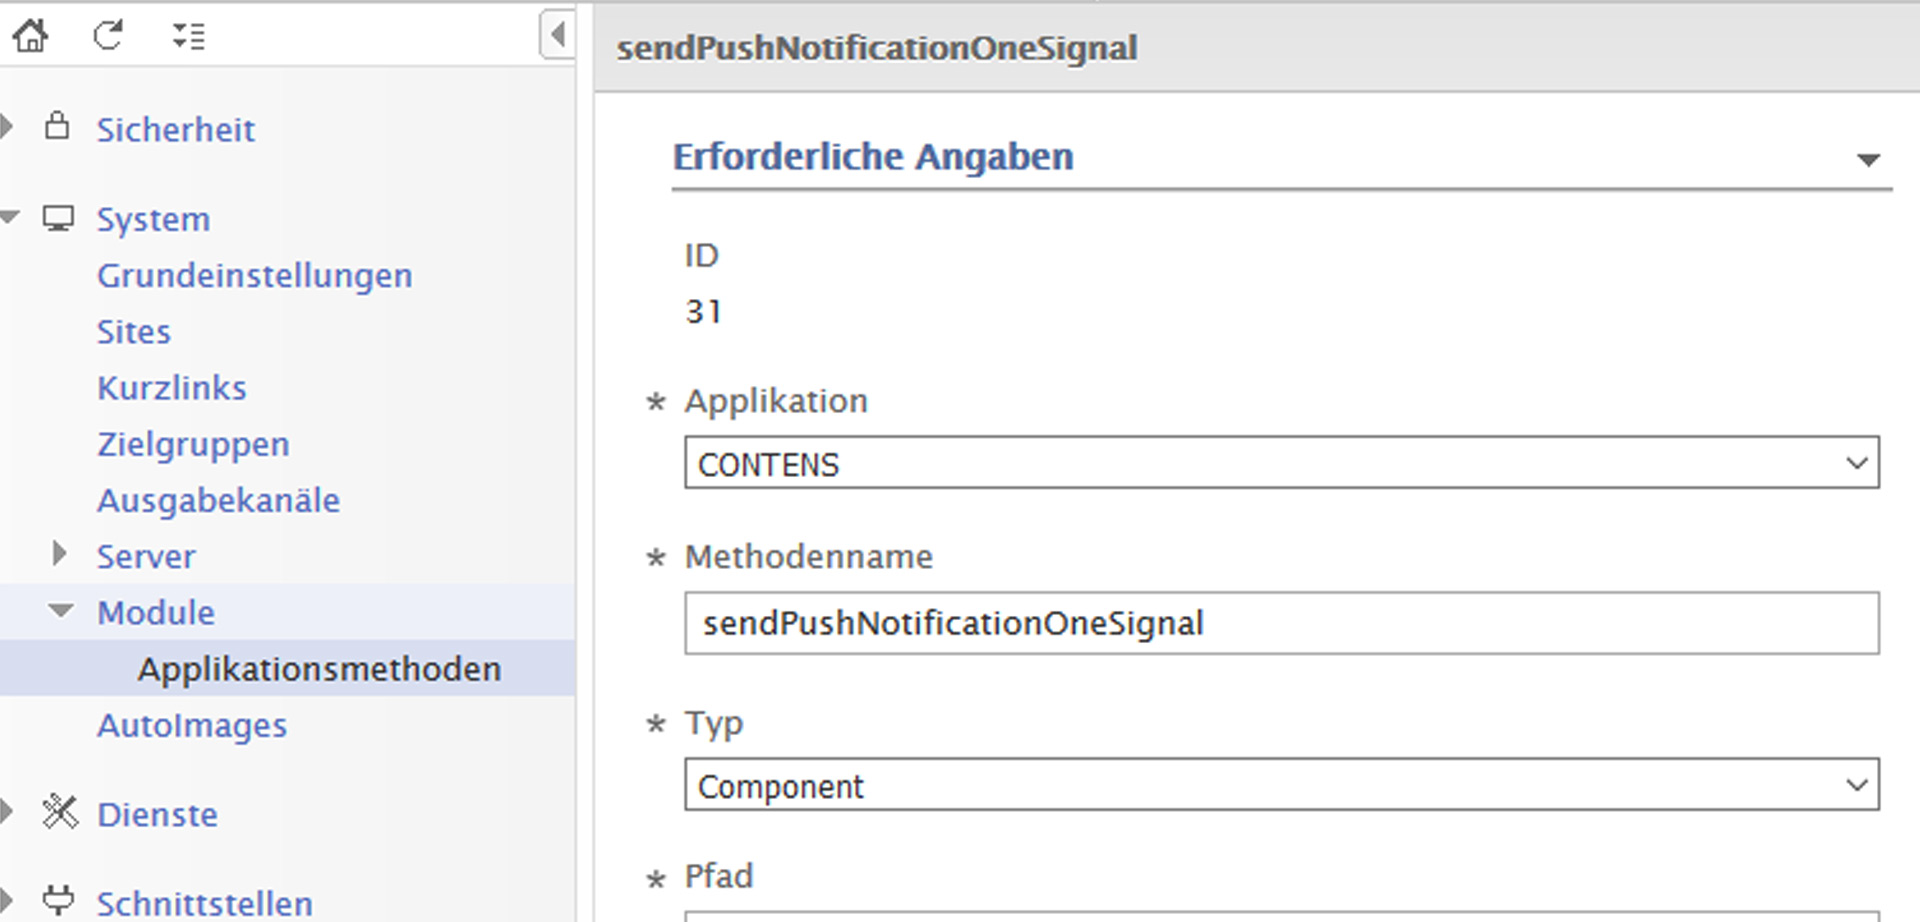Click the tools icon beside Dienste
Image resolution: width=1920 pixels, height=922 pixels.
point(60,812)
